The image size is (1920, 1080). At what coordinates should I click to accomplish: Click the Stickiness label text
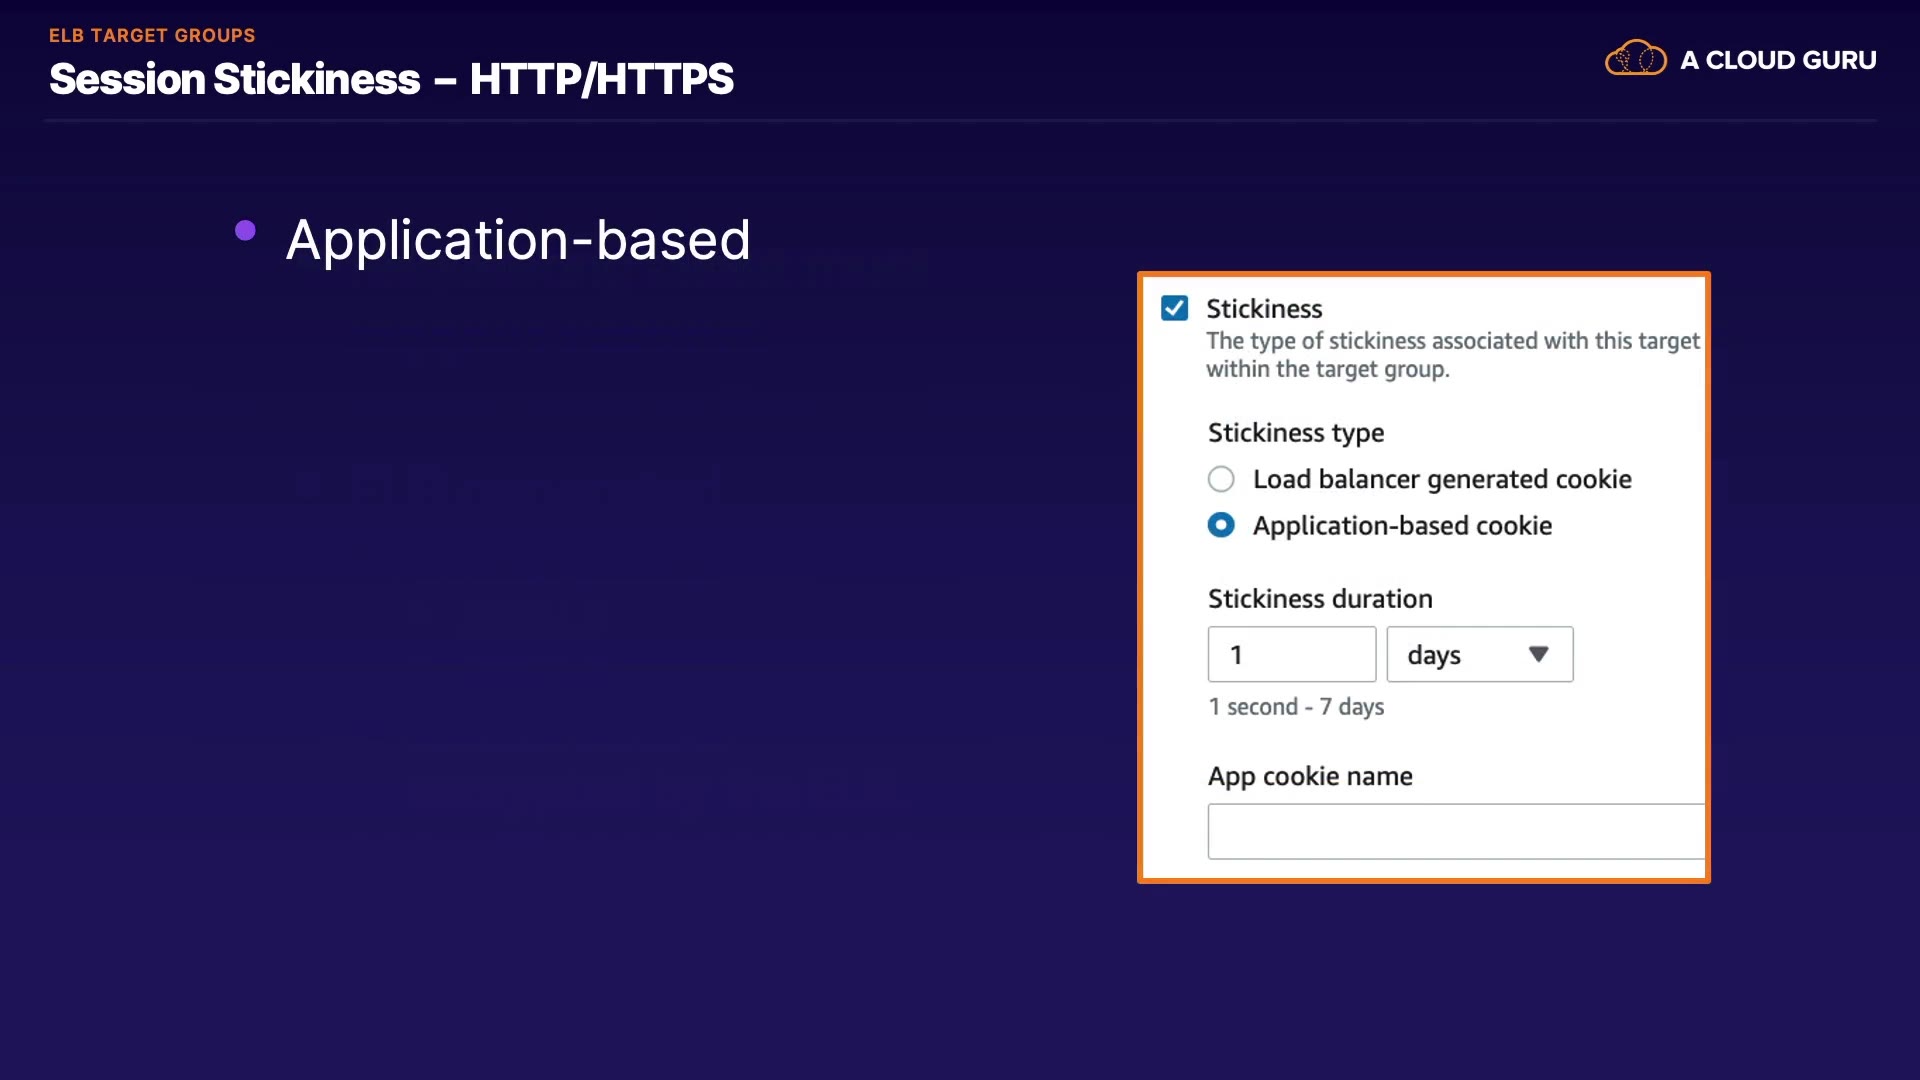(1264, 309)
